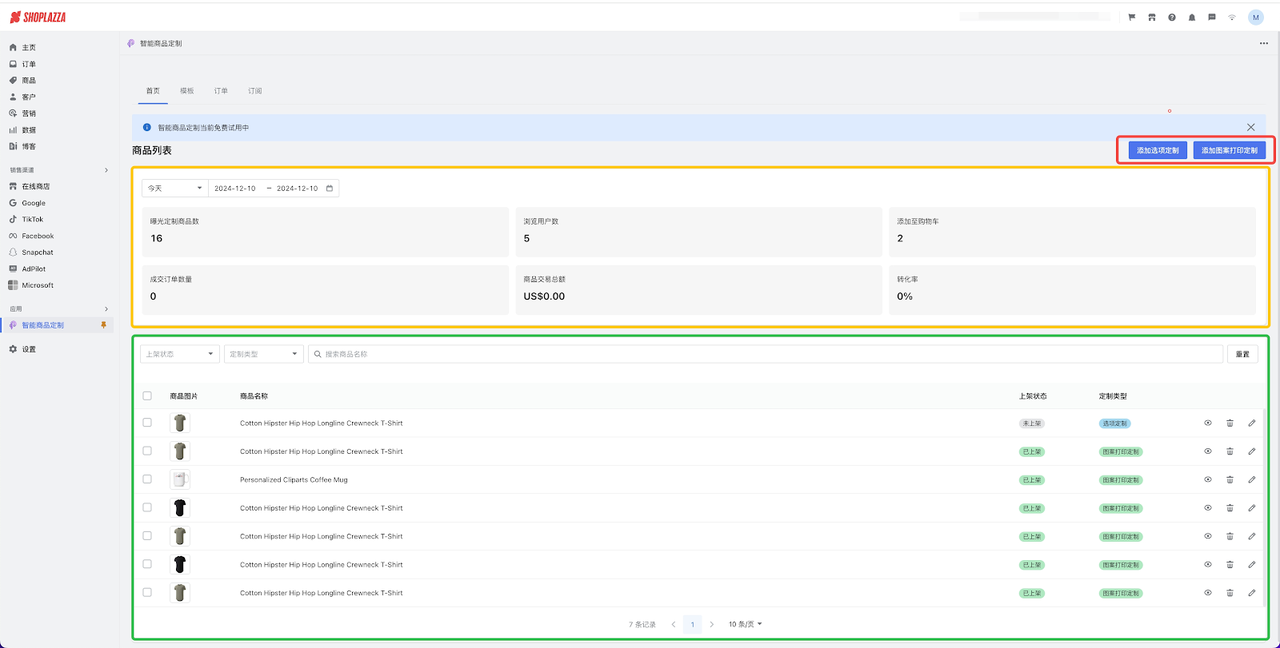Open the 定制类型 filter dropdown

click(x=264, y=354)
